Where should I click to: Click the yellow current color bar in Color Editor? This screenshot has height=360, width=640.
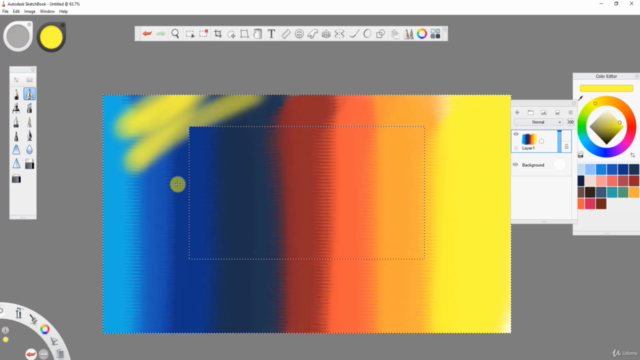tap(606, 88)
